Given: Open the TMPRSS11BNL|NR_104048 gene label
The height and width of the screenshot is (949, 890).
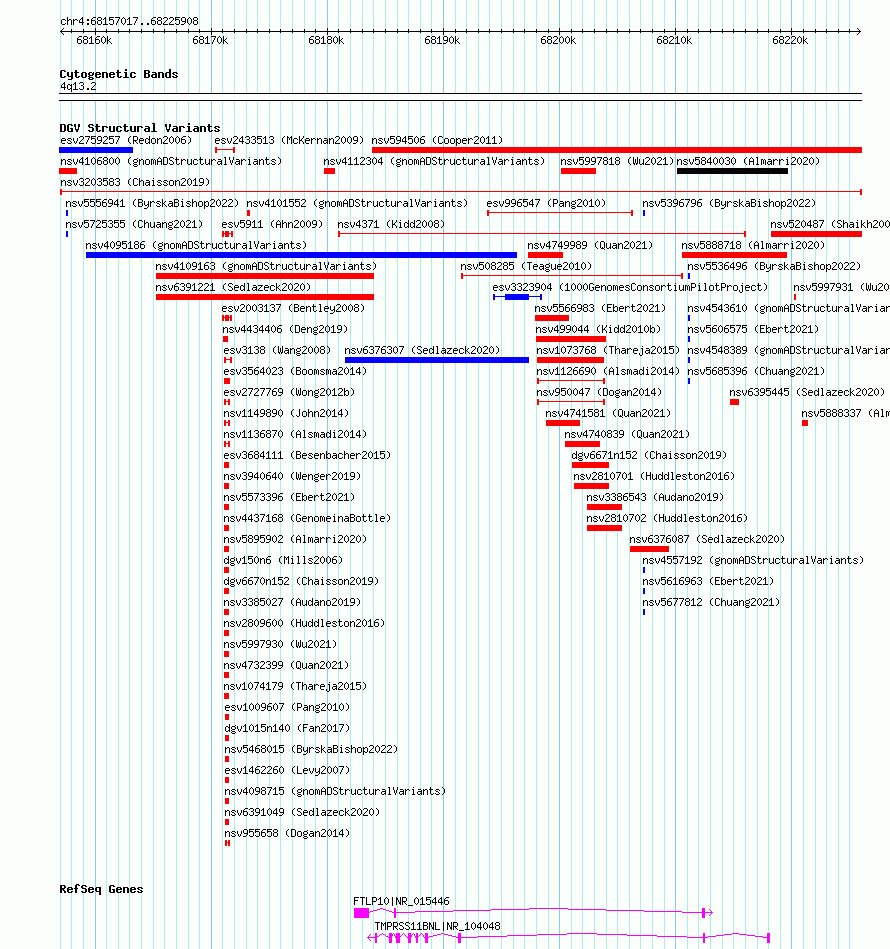Looking at the screenshot, I should point(437,926).
